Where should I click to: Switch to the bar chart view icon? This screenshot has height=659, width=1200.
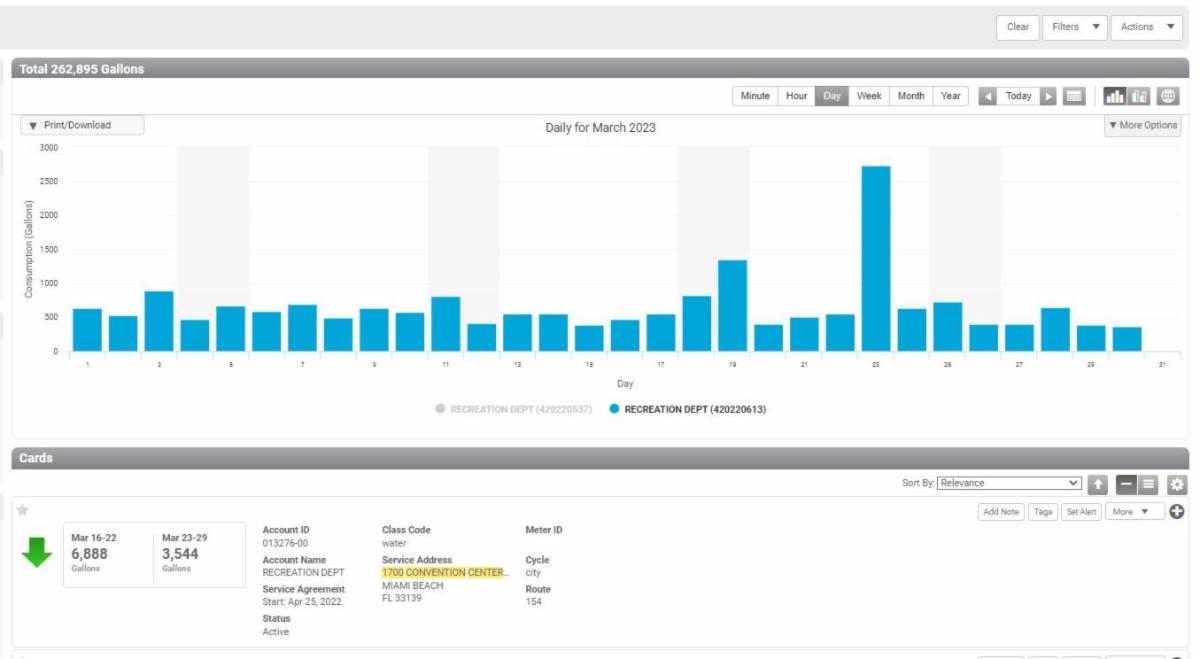tap(1113, 96)
